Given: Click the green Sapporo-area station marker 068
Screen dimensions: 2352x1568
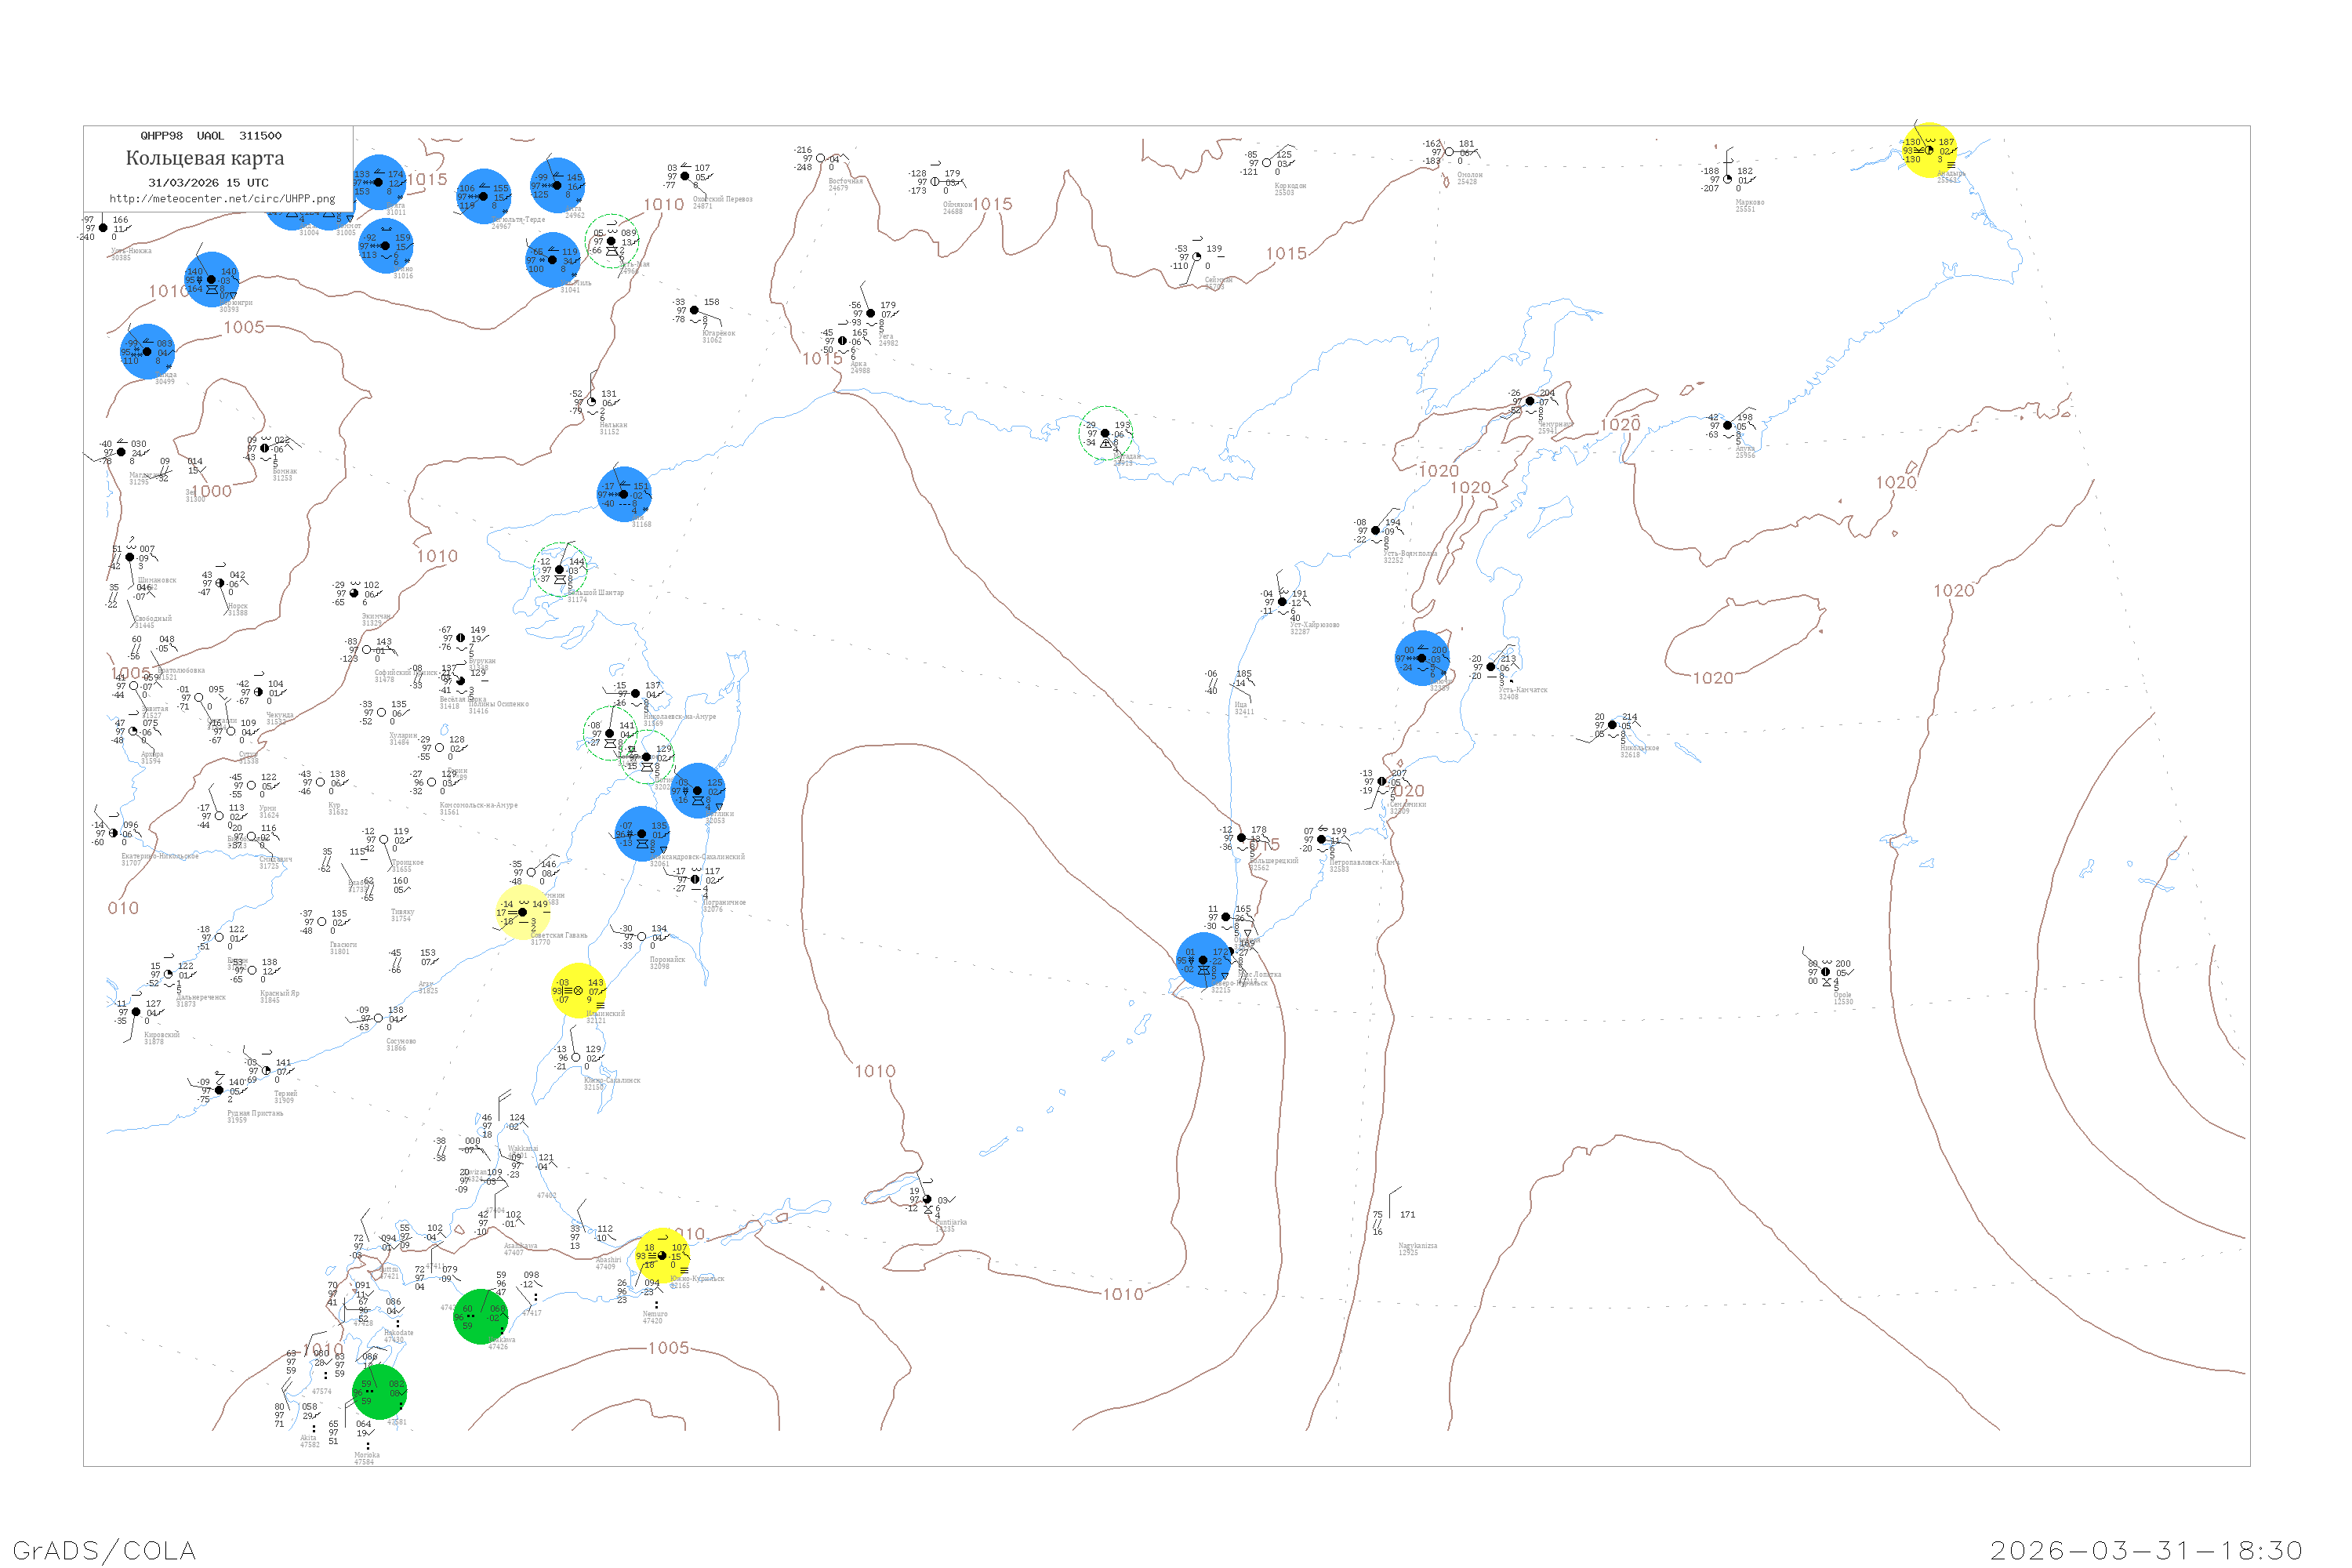Looking at the screenshot, I should [x=481, y=1316].
